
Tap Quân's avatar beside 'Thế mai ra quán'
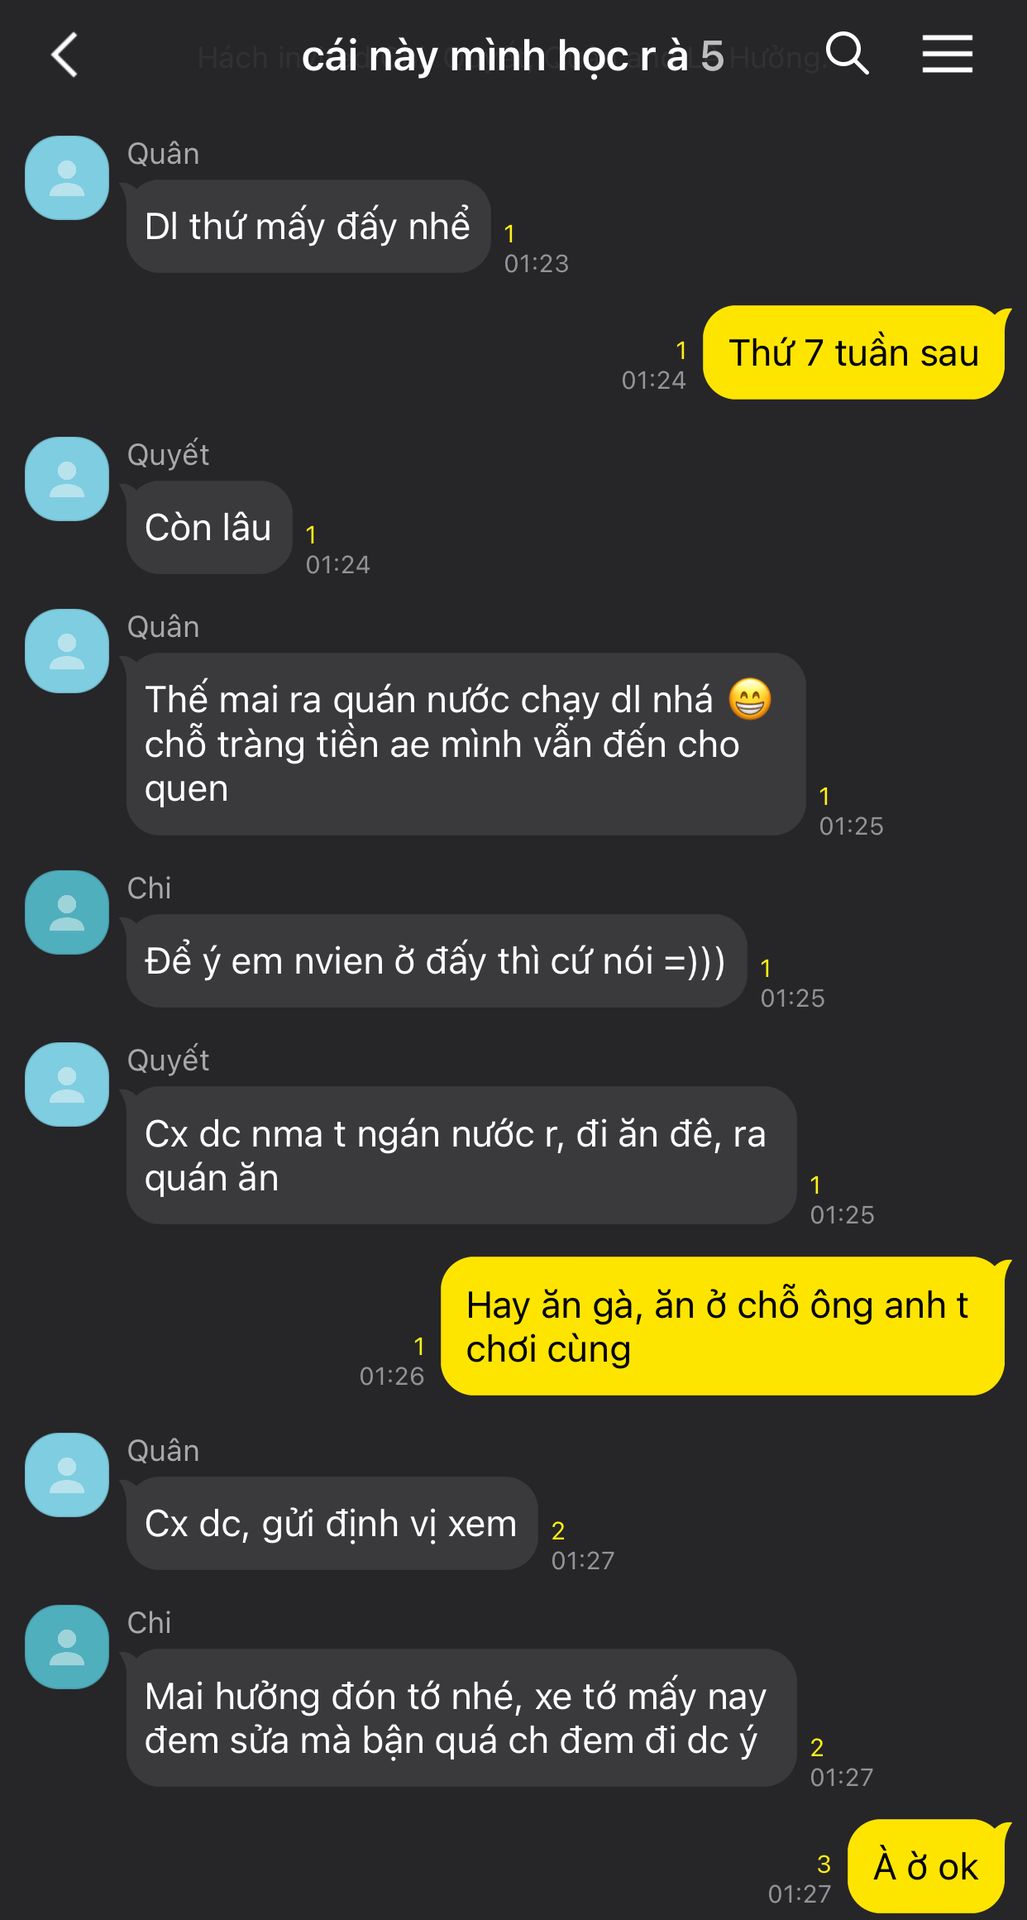coord(67,651)
